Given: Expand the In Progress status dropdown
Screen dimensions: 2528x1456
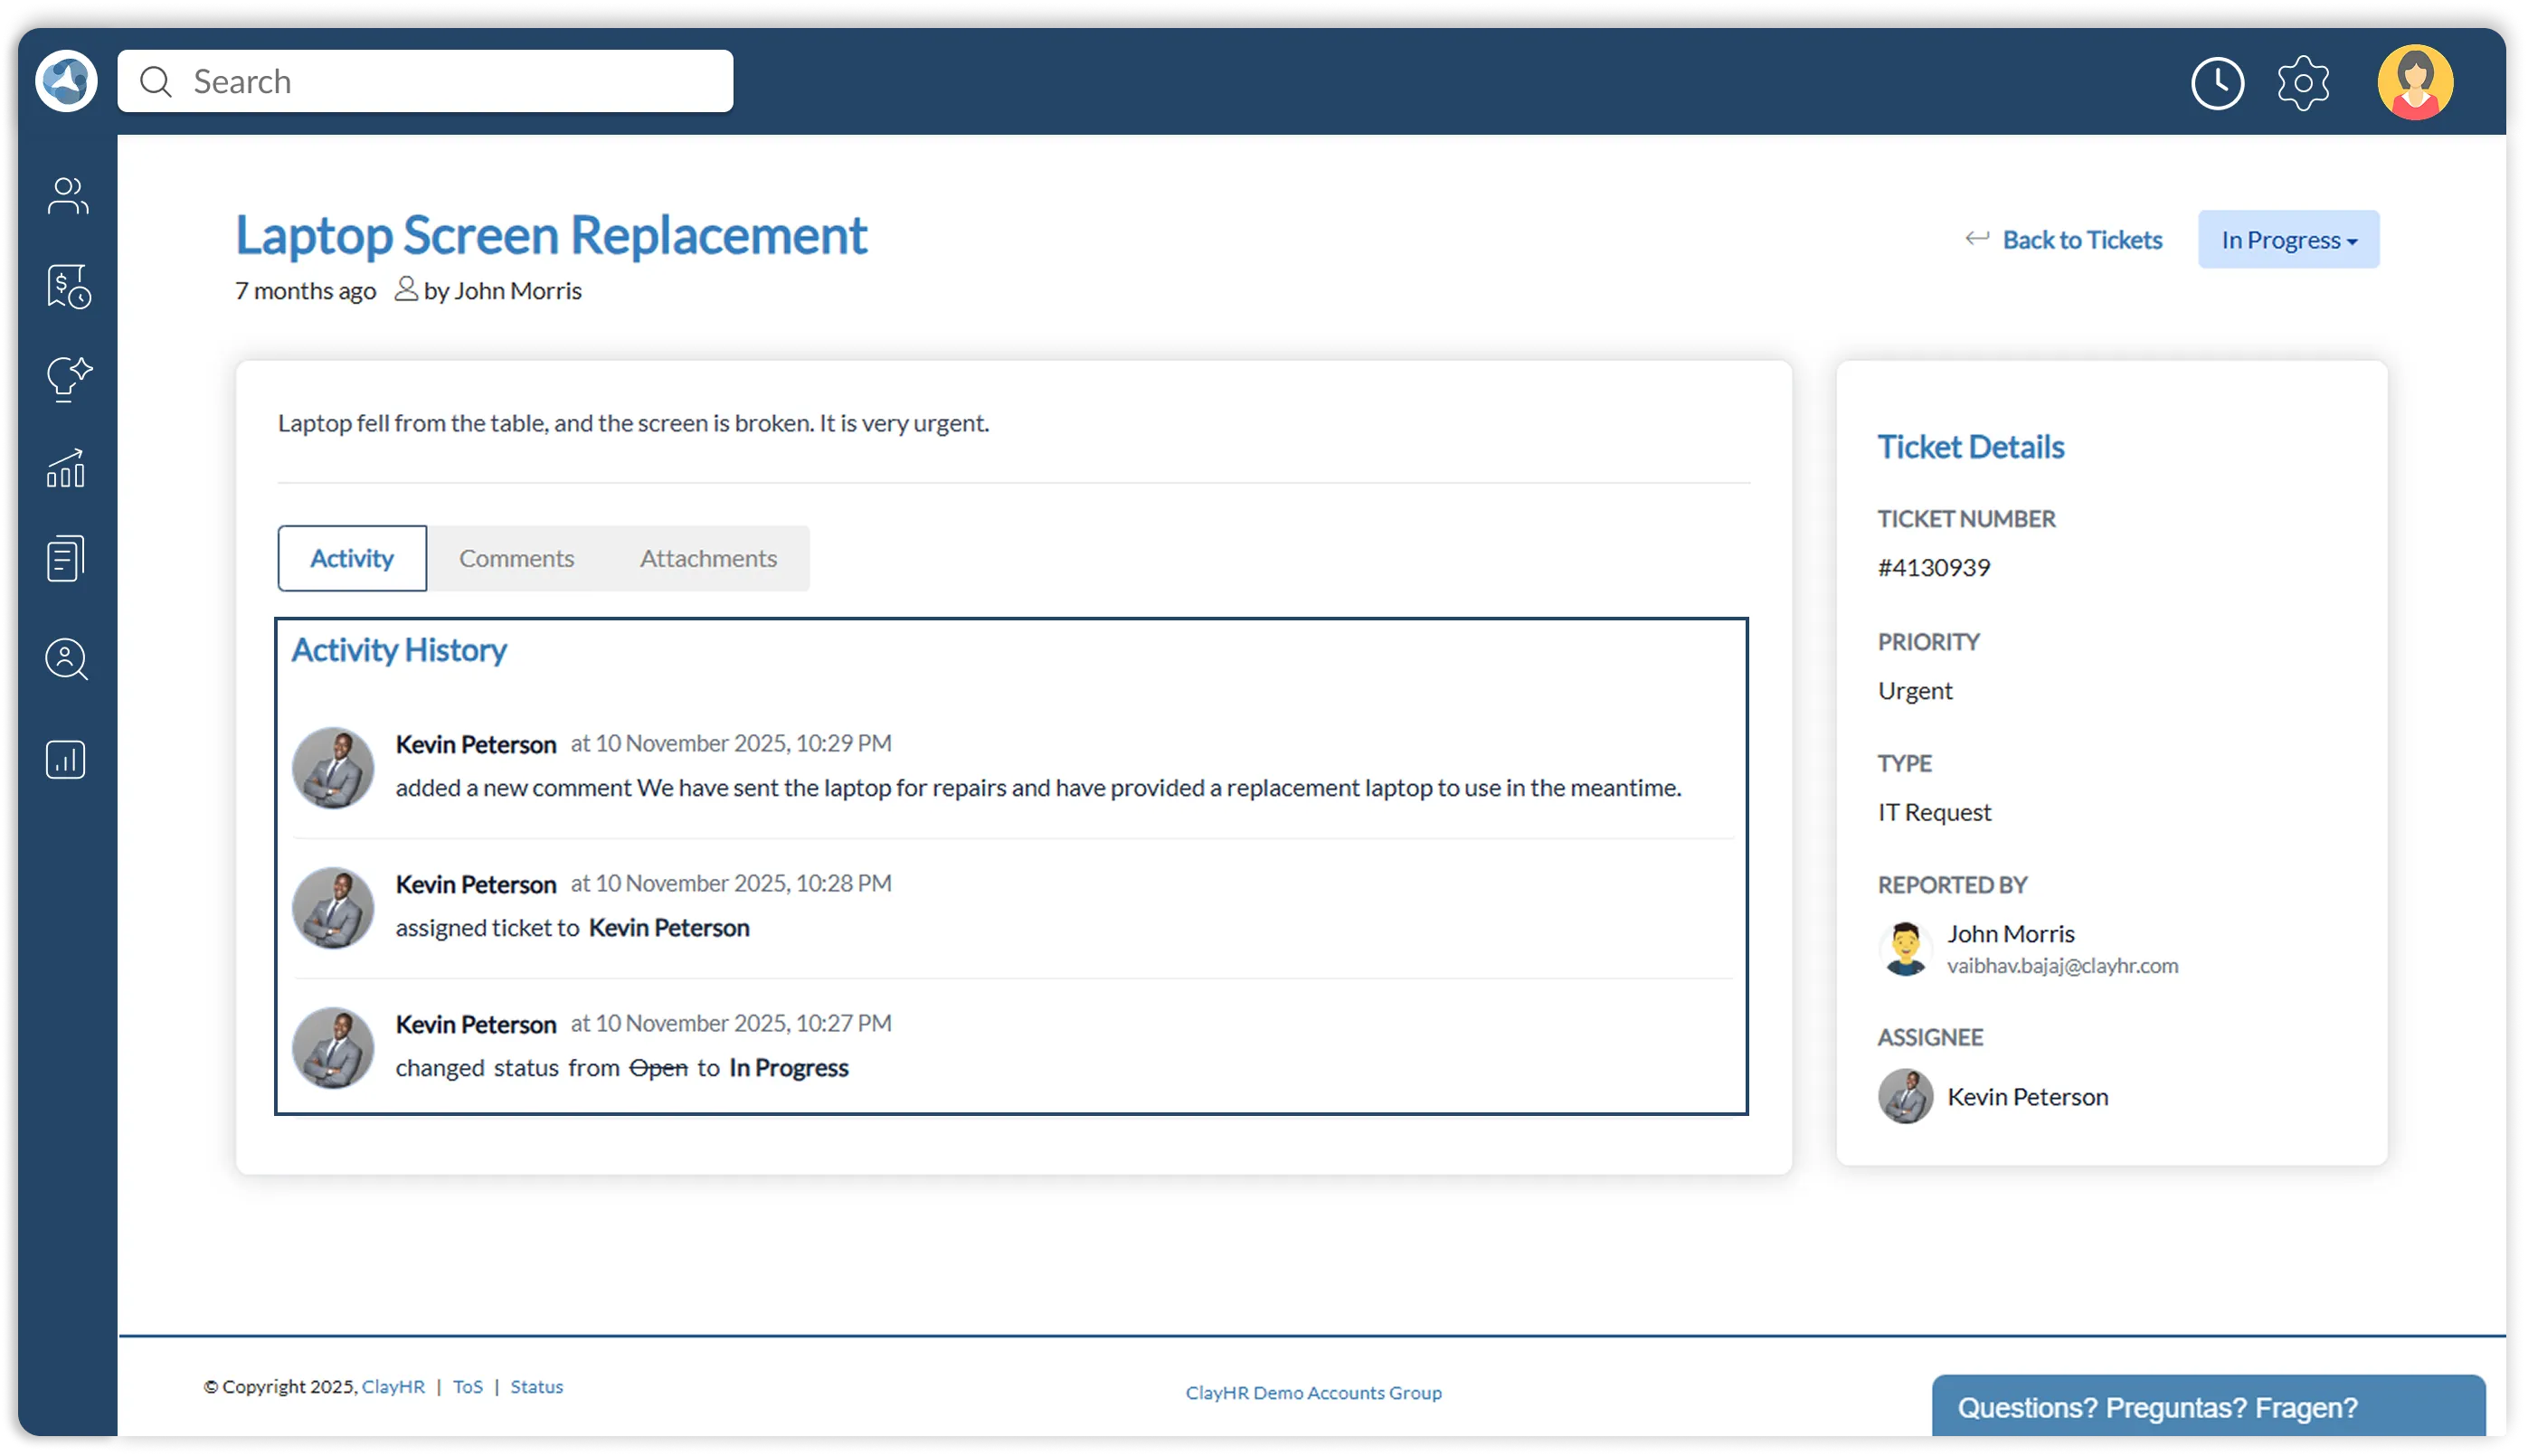Looking at the screenshot, I should pyautogui.click(x=2288, y=240).
